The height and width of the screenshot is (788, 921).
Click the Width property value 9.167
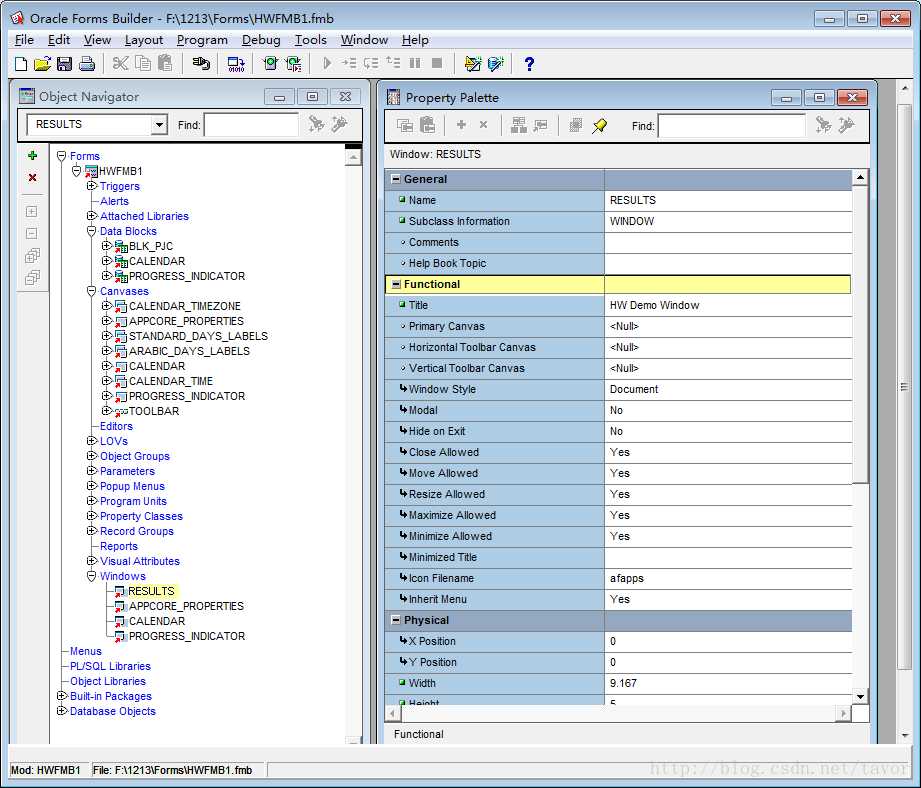click(x=623, y=683)
